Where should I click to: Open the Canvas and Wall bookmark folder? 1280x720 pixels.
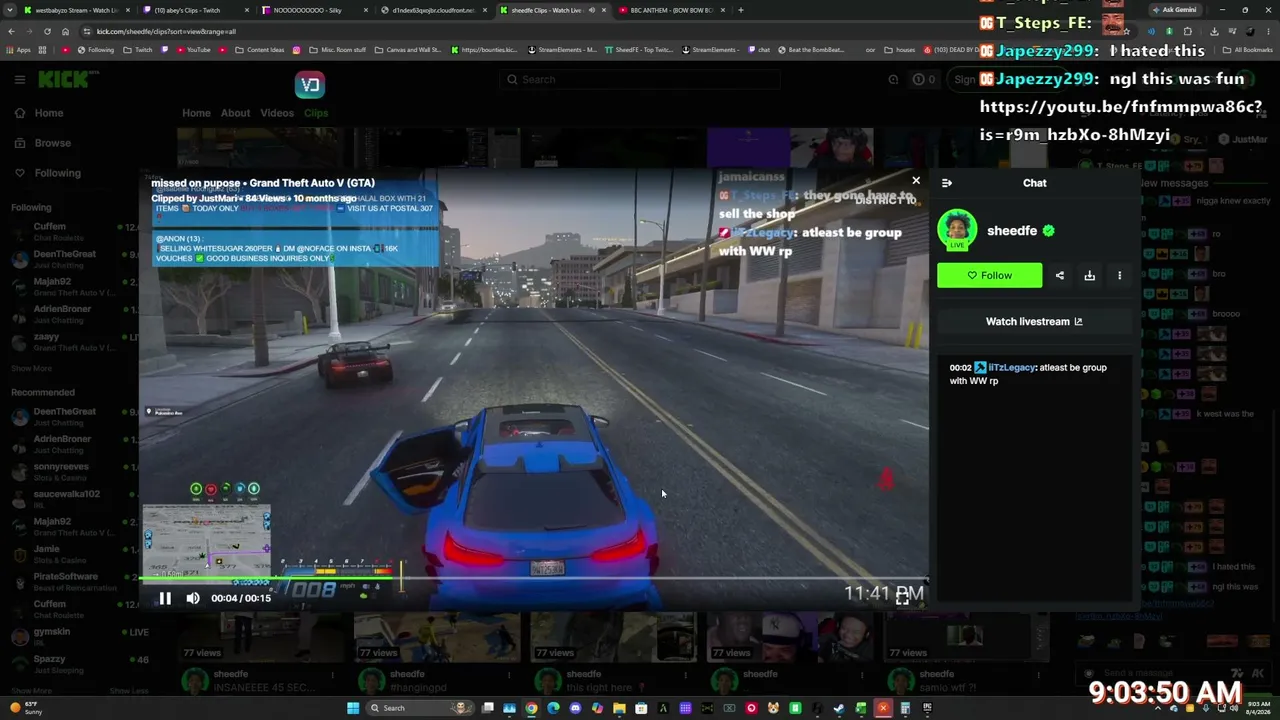coord(407,50)
